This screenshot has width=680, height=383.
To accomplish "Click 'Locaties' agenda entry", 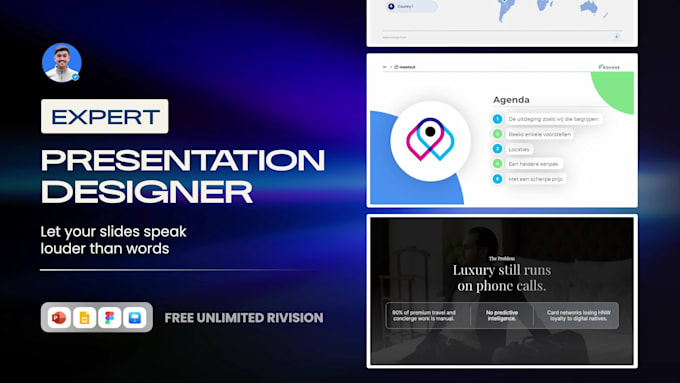I will (x=519, y=149).
